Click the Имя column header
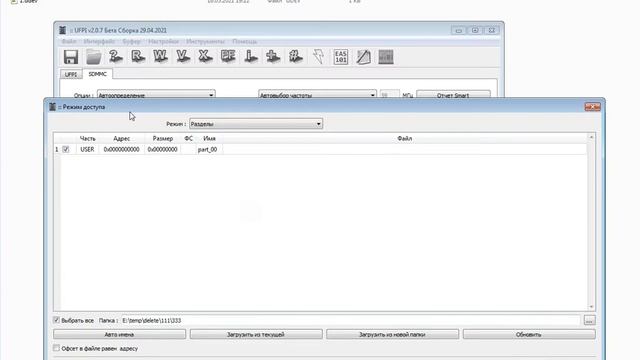The width and height of the screenshot is (640, 360). [209, 139]
